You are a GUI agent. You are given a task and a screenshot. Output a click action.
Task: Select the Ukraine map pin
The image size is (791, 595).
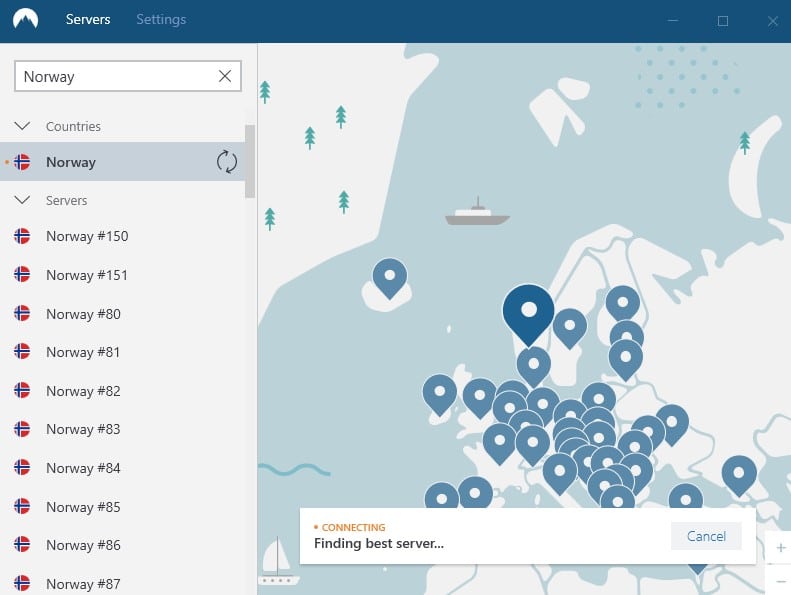672,424
